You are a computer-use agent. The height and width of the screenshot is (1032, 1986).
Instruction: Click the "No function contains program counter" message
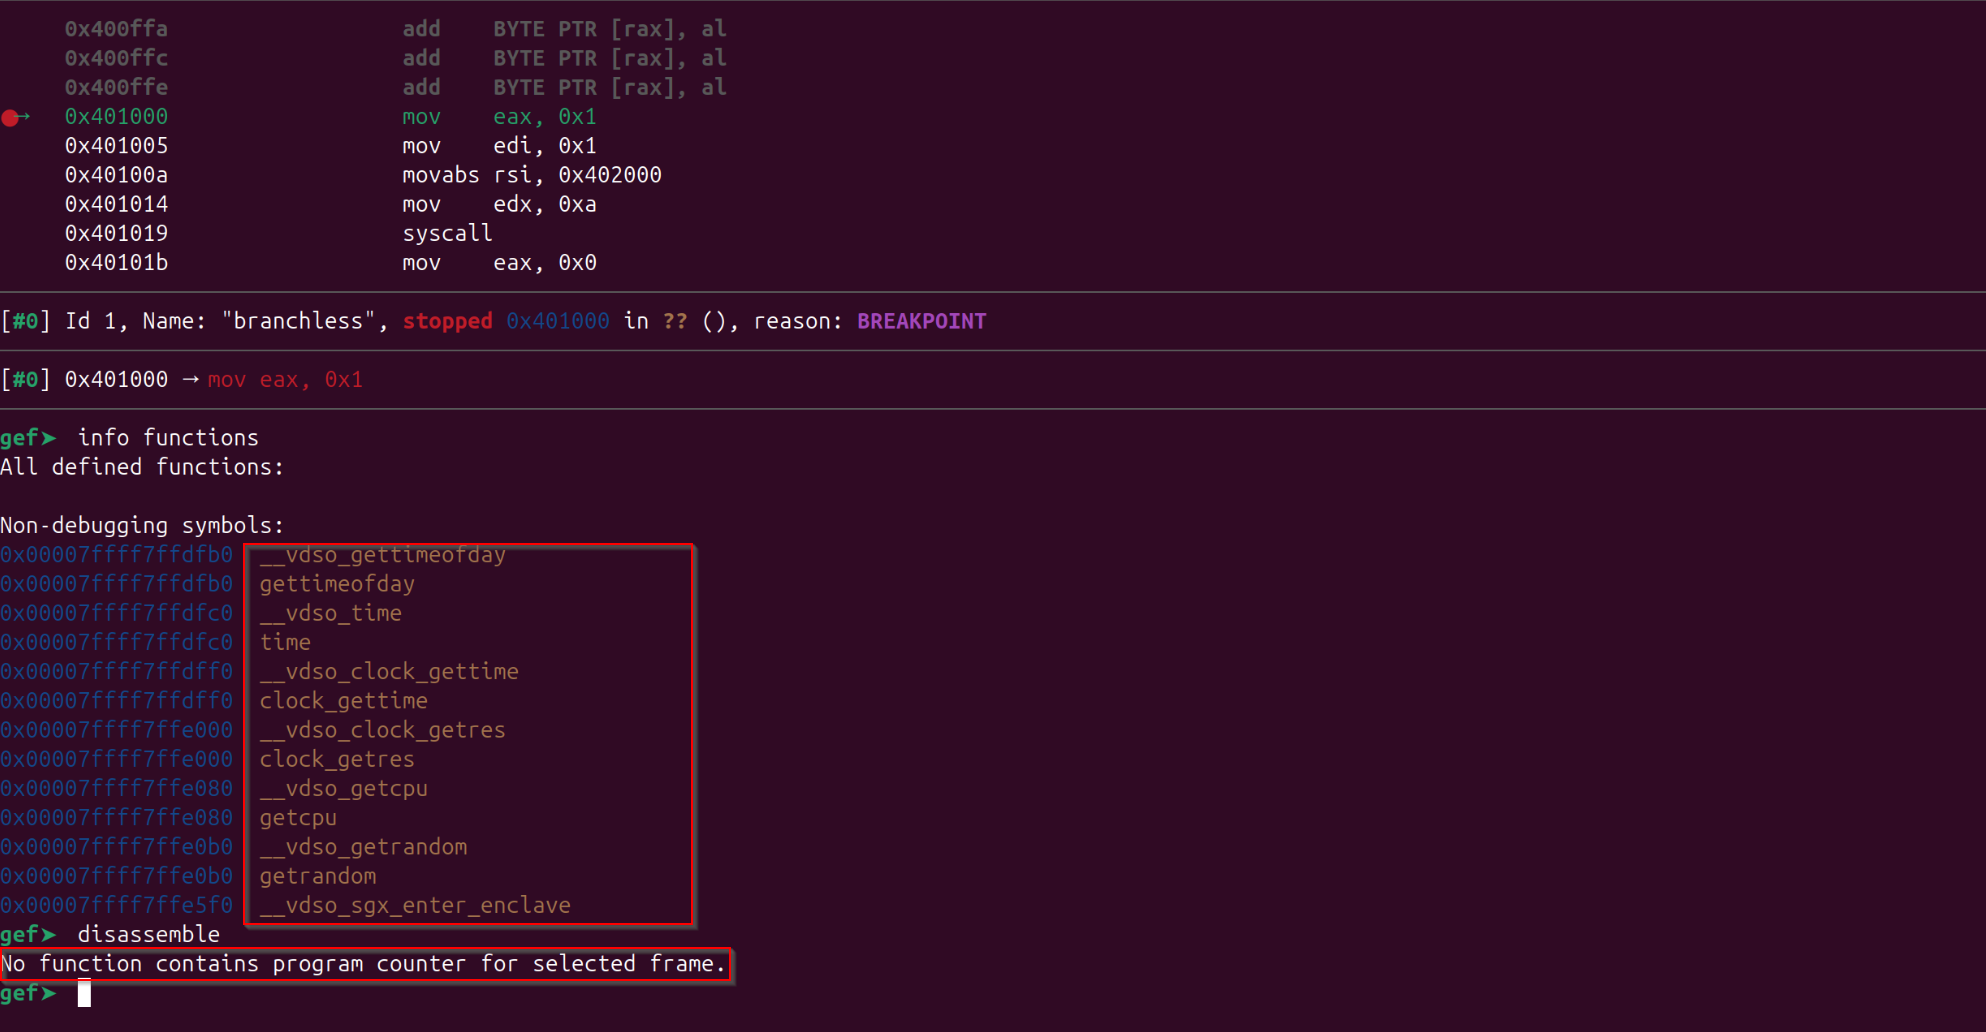(x=363, y=964)
